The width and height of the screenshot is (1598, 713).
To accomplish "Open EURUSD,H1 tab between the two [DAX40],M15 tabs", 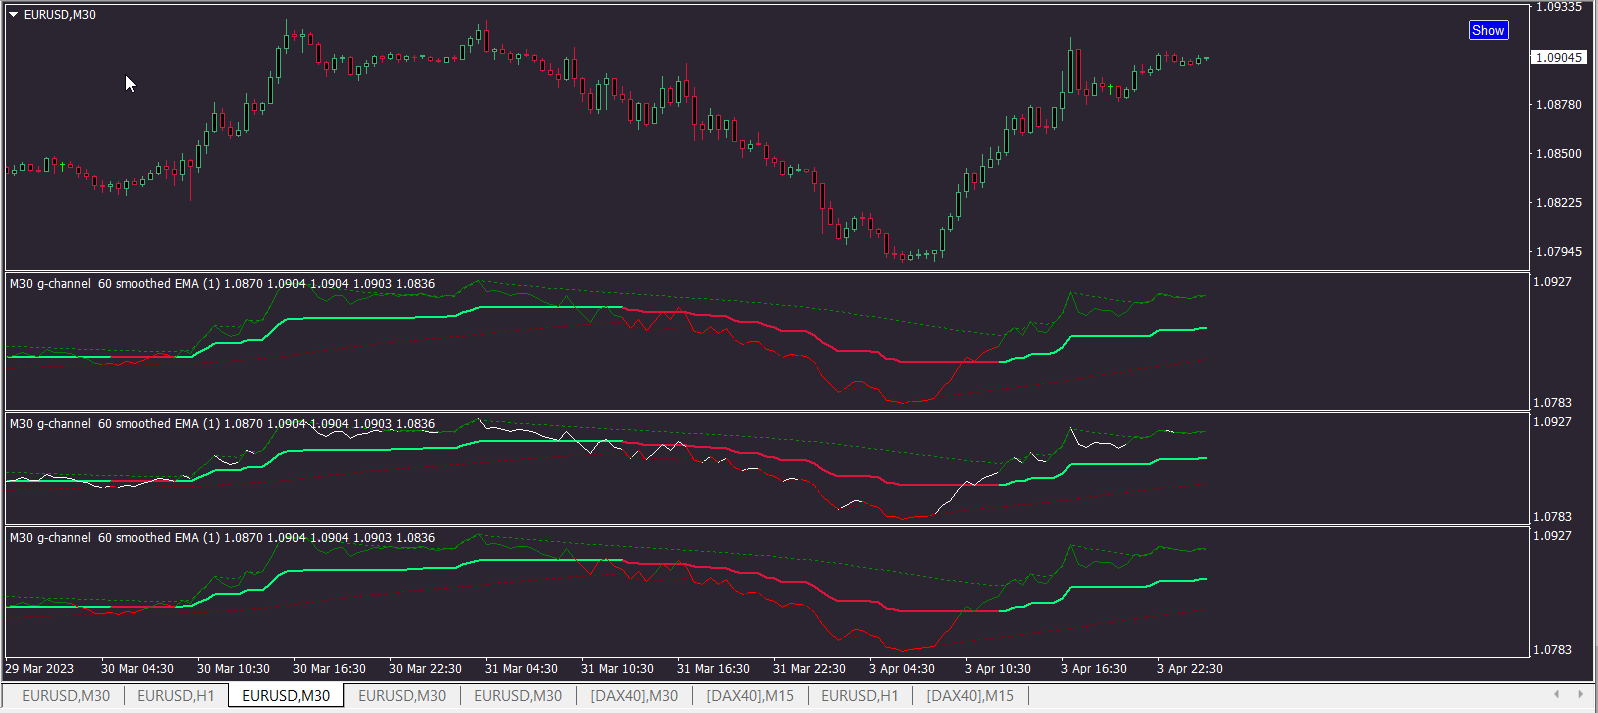I will [x=860, y=695].
